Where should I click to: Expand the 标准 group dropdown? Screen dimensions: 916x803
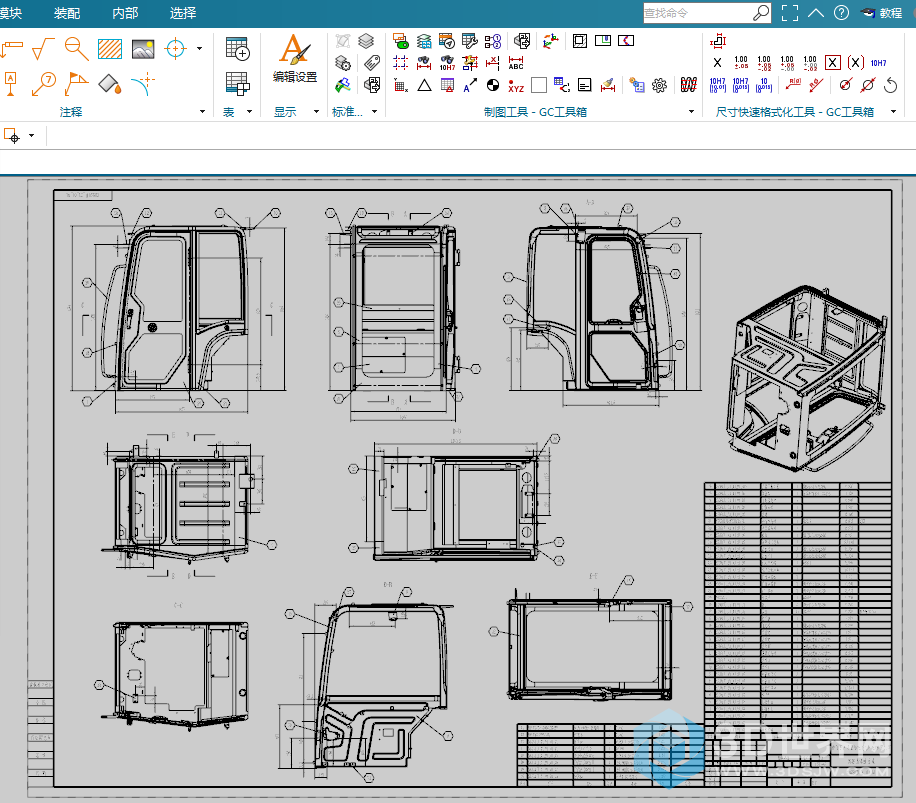[x=374, y=112]
